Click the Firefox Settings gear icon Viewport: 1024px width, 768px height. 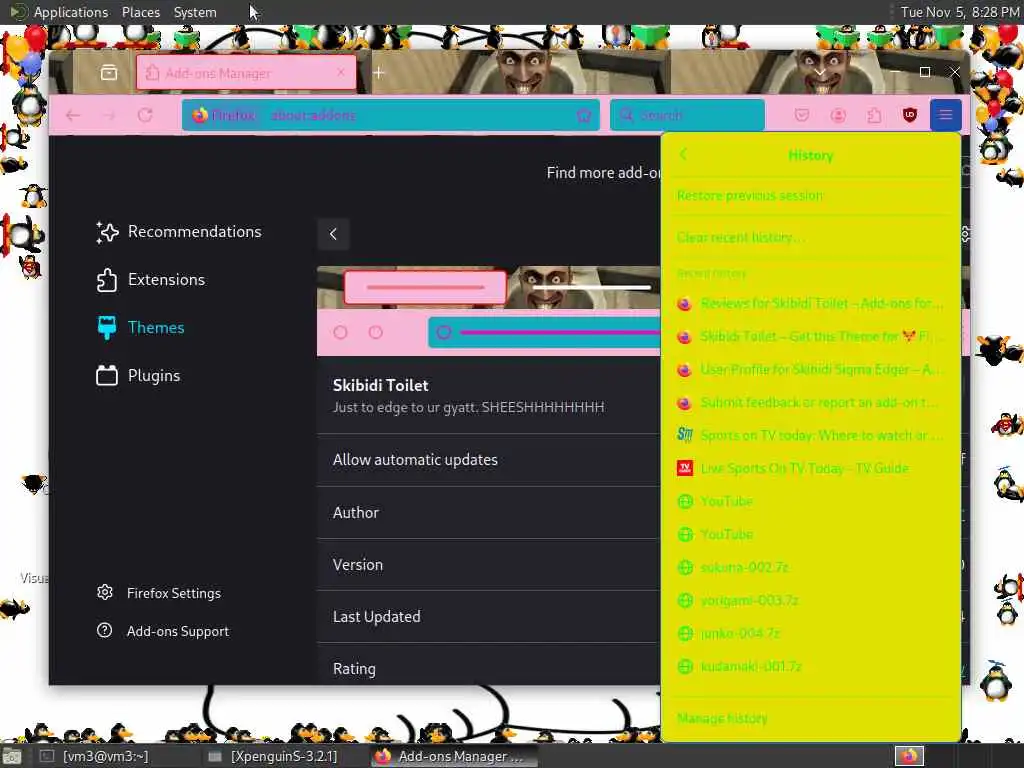tap(104, 592)
